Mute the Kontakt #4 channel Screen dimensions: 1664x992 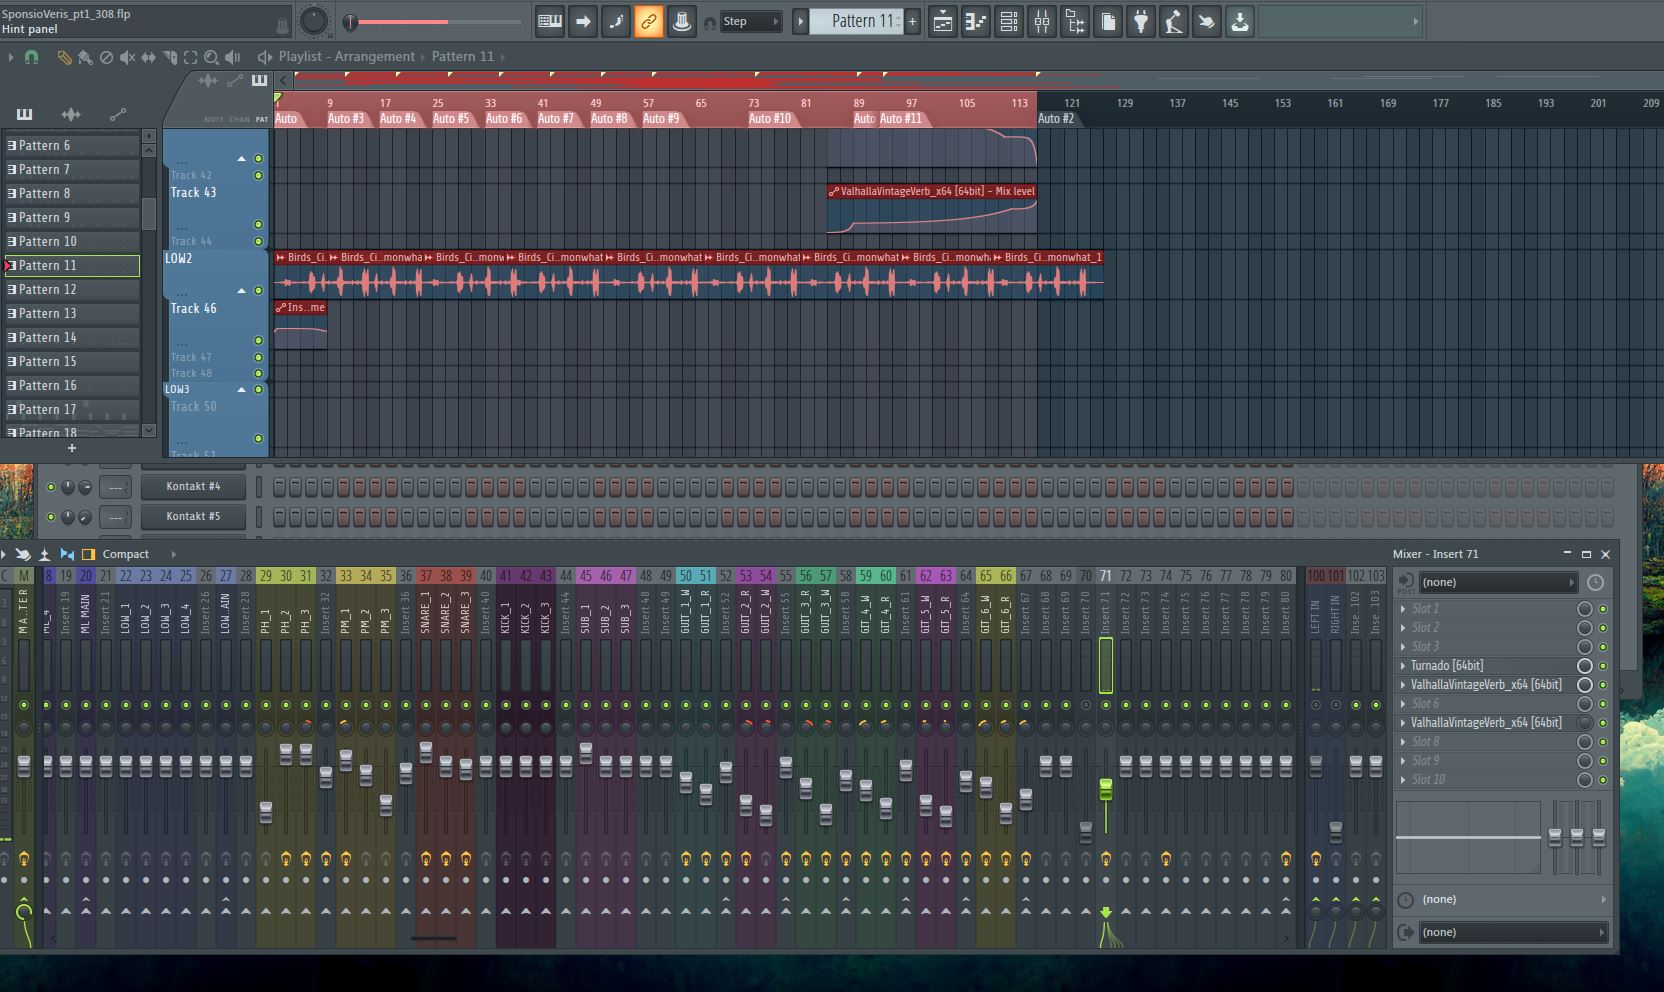click(x=51, y=487)
